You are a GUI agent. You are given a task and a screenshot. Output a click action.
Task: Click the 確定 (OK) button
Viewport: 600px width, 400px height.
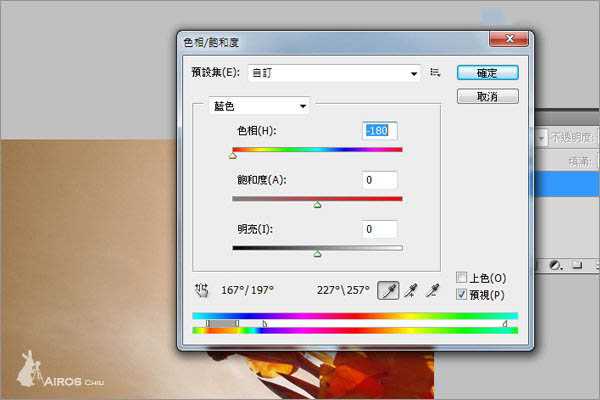pyautogui.click(x=487, y=73)
